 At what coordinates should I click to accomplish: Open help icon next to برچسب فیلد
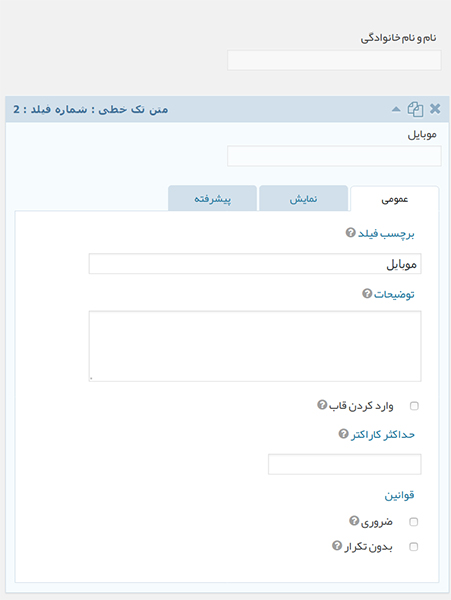pyautogui.click(x=350, y=233)
